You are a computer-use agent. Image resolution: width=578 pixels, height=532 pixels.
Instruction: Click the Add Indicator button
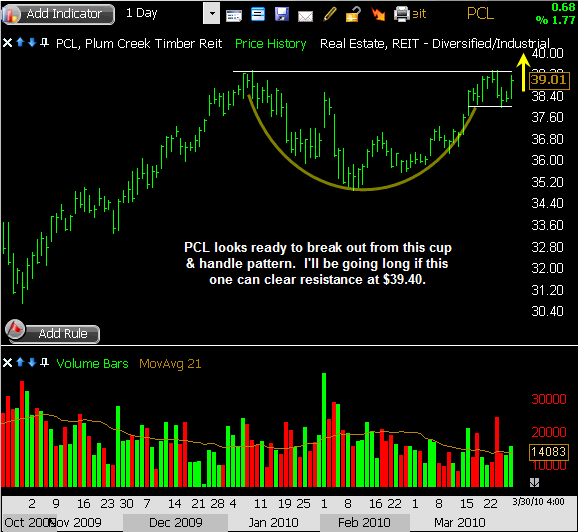coord(58,14)
